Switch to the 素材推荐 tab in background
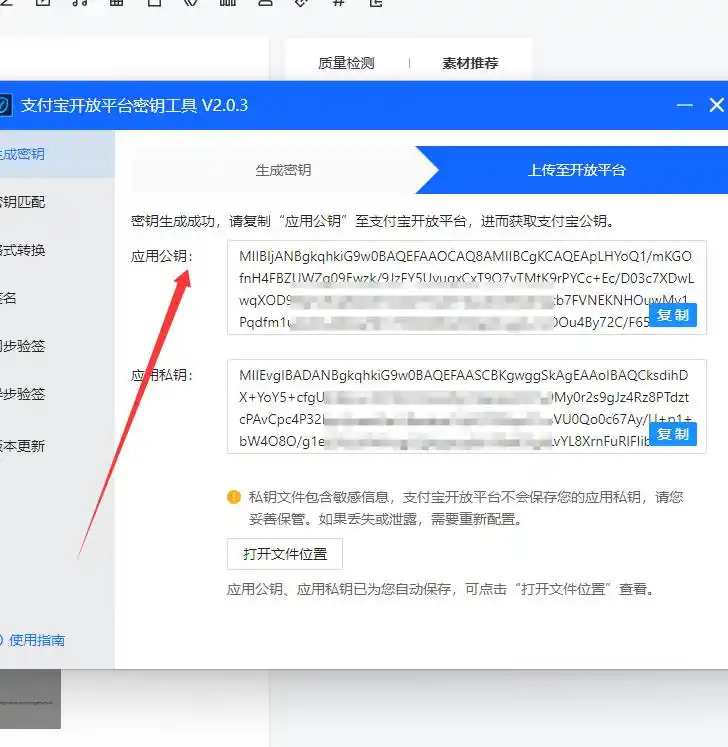 pos(470,63)
